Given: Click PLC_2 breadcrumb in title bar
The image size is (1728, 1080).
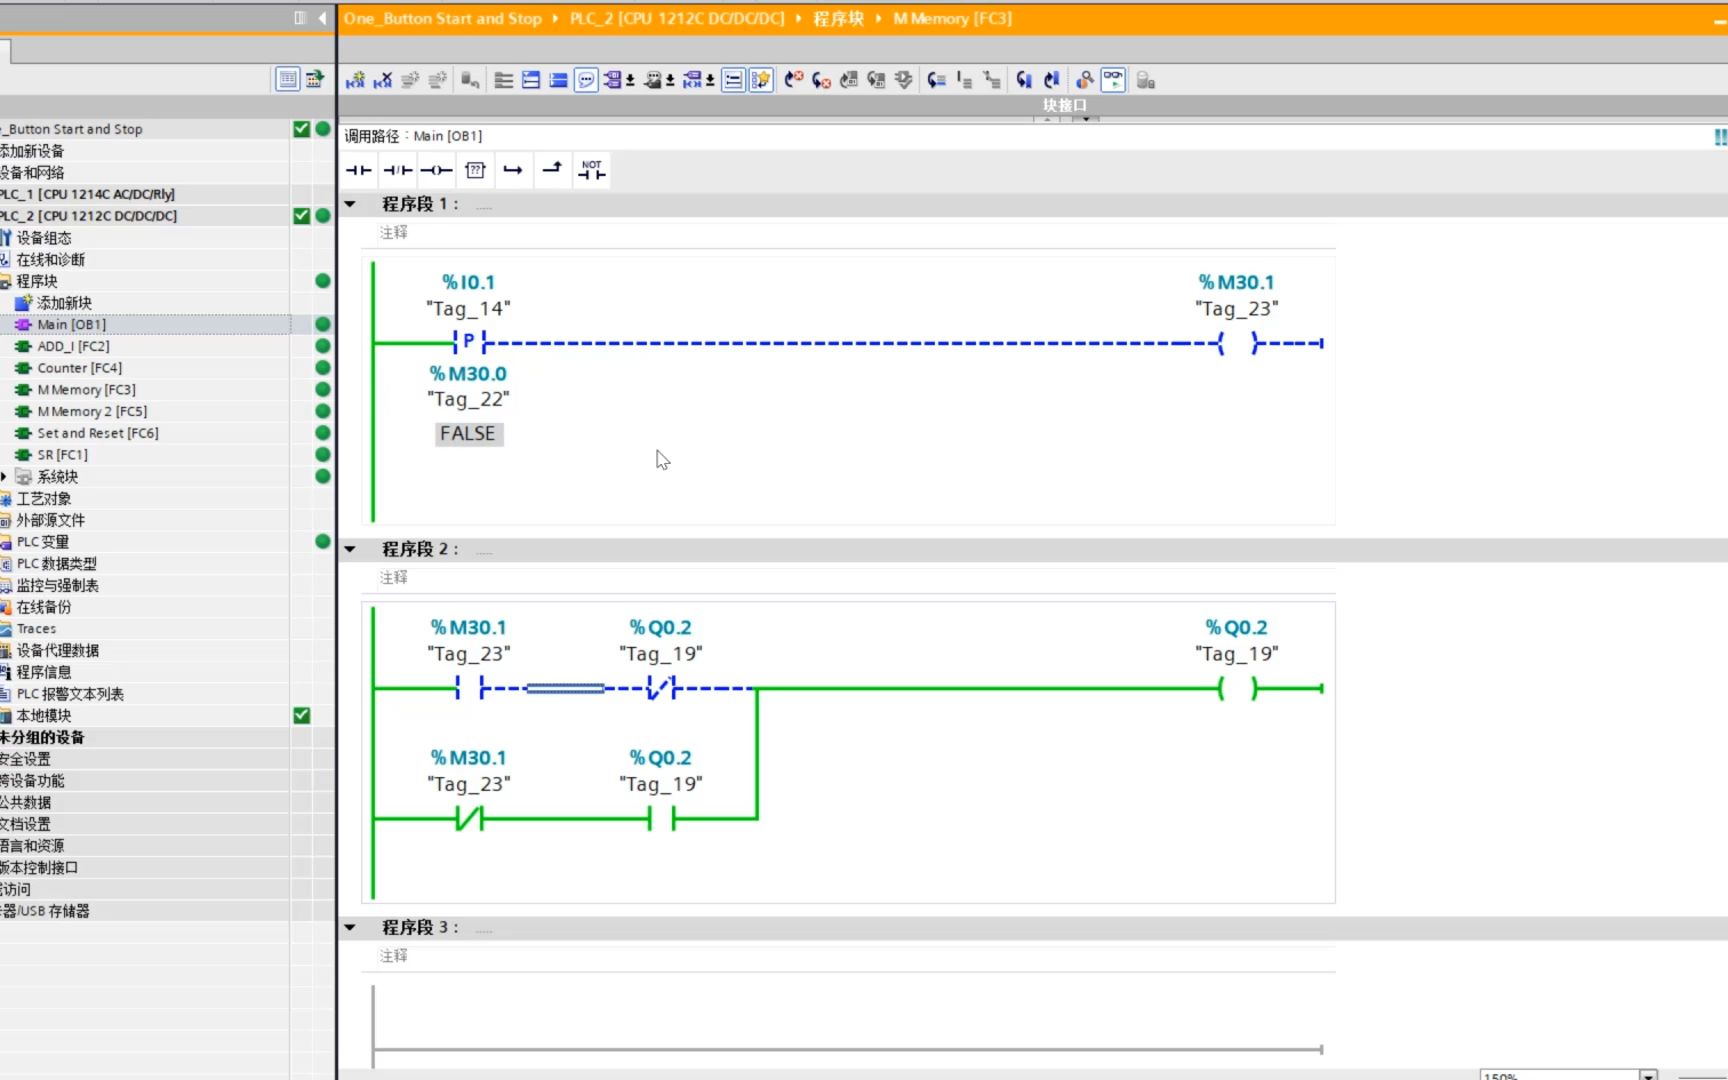Looking at the screenshot, I should pyautogui.click(x=677, y=18).
